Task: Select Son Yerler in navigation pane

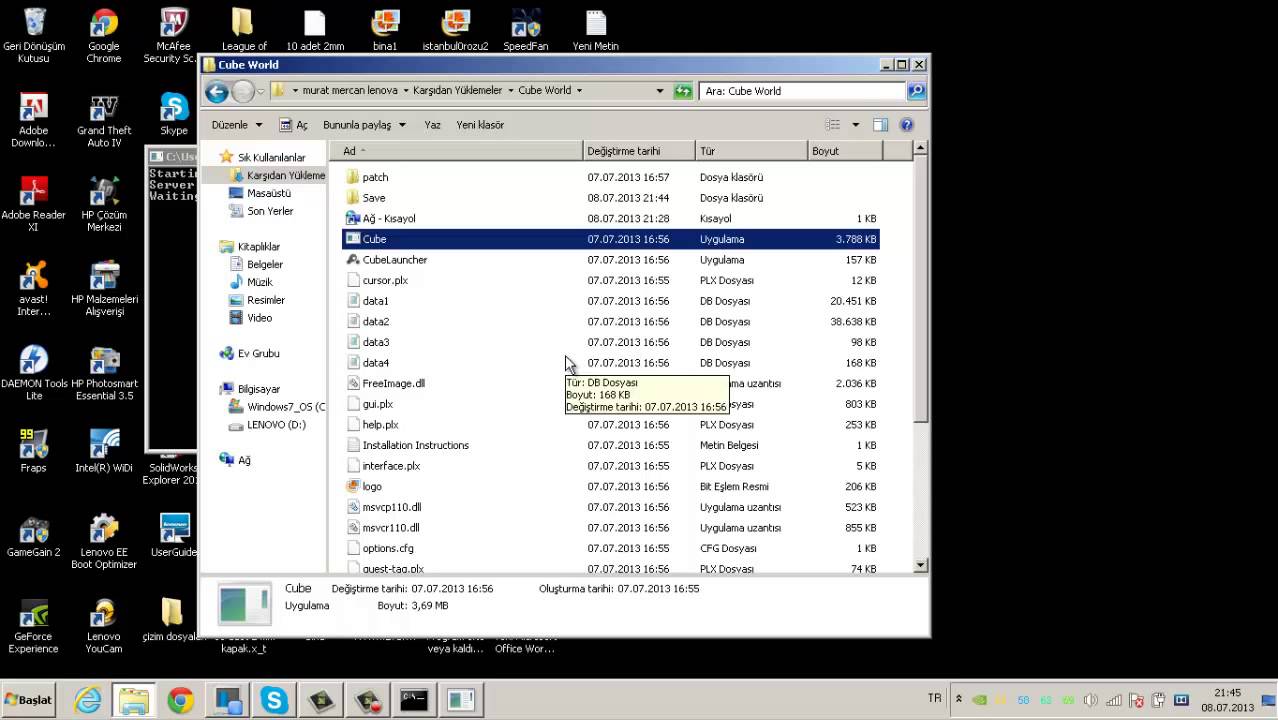Action: [x=261, y=211]
